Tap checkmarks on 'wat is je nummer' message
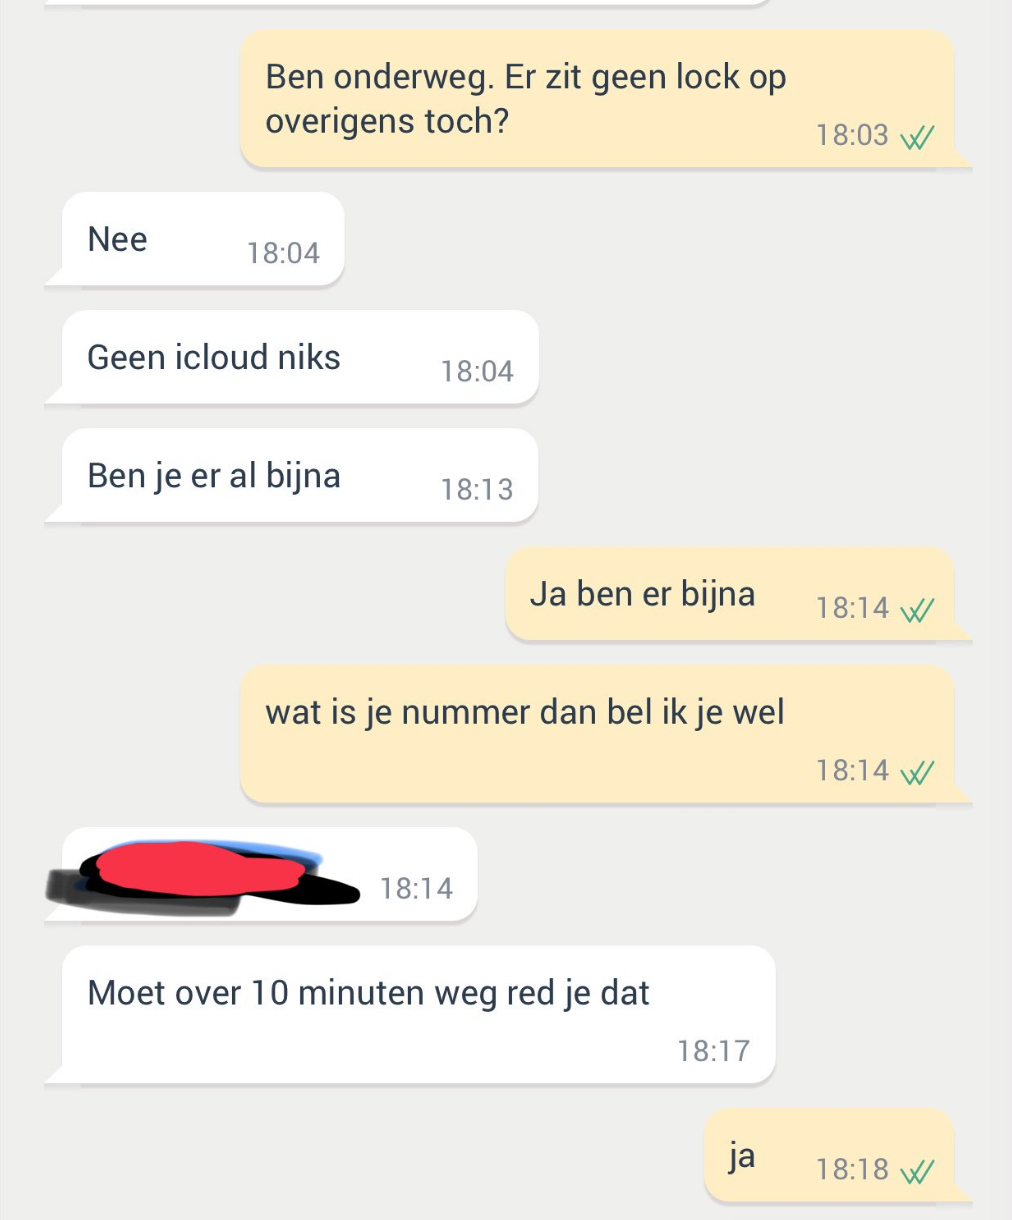This screenshot has width=1012, height=1220. (x=917, y=773)
